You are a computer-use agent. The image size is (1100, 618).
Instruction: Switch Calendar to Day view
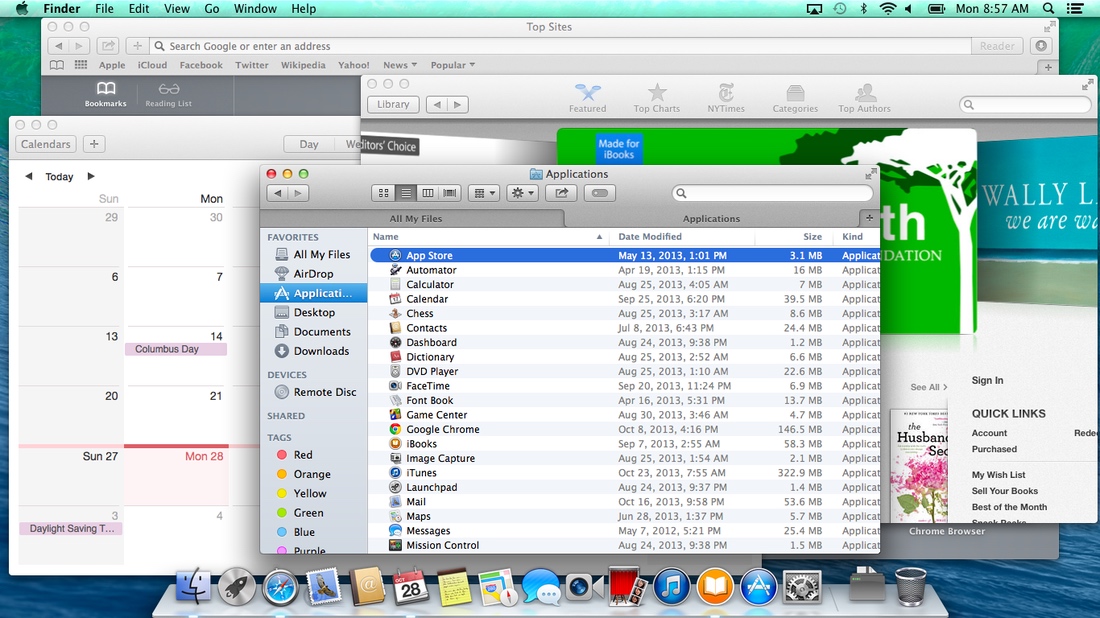pos(309,144)
